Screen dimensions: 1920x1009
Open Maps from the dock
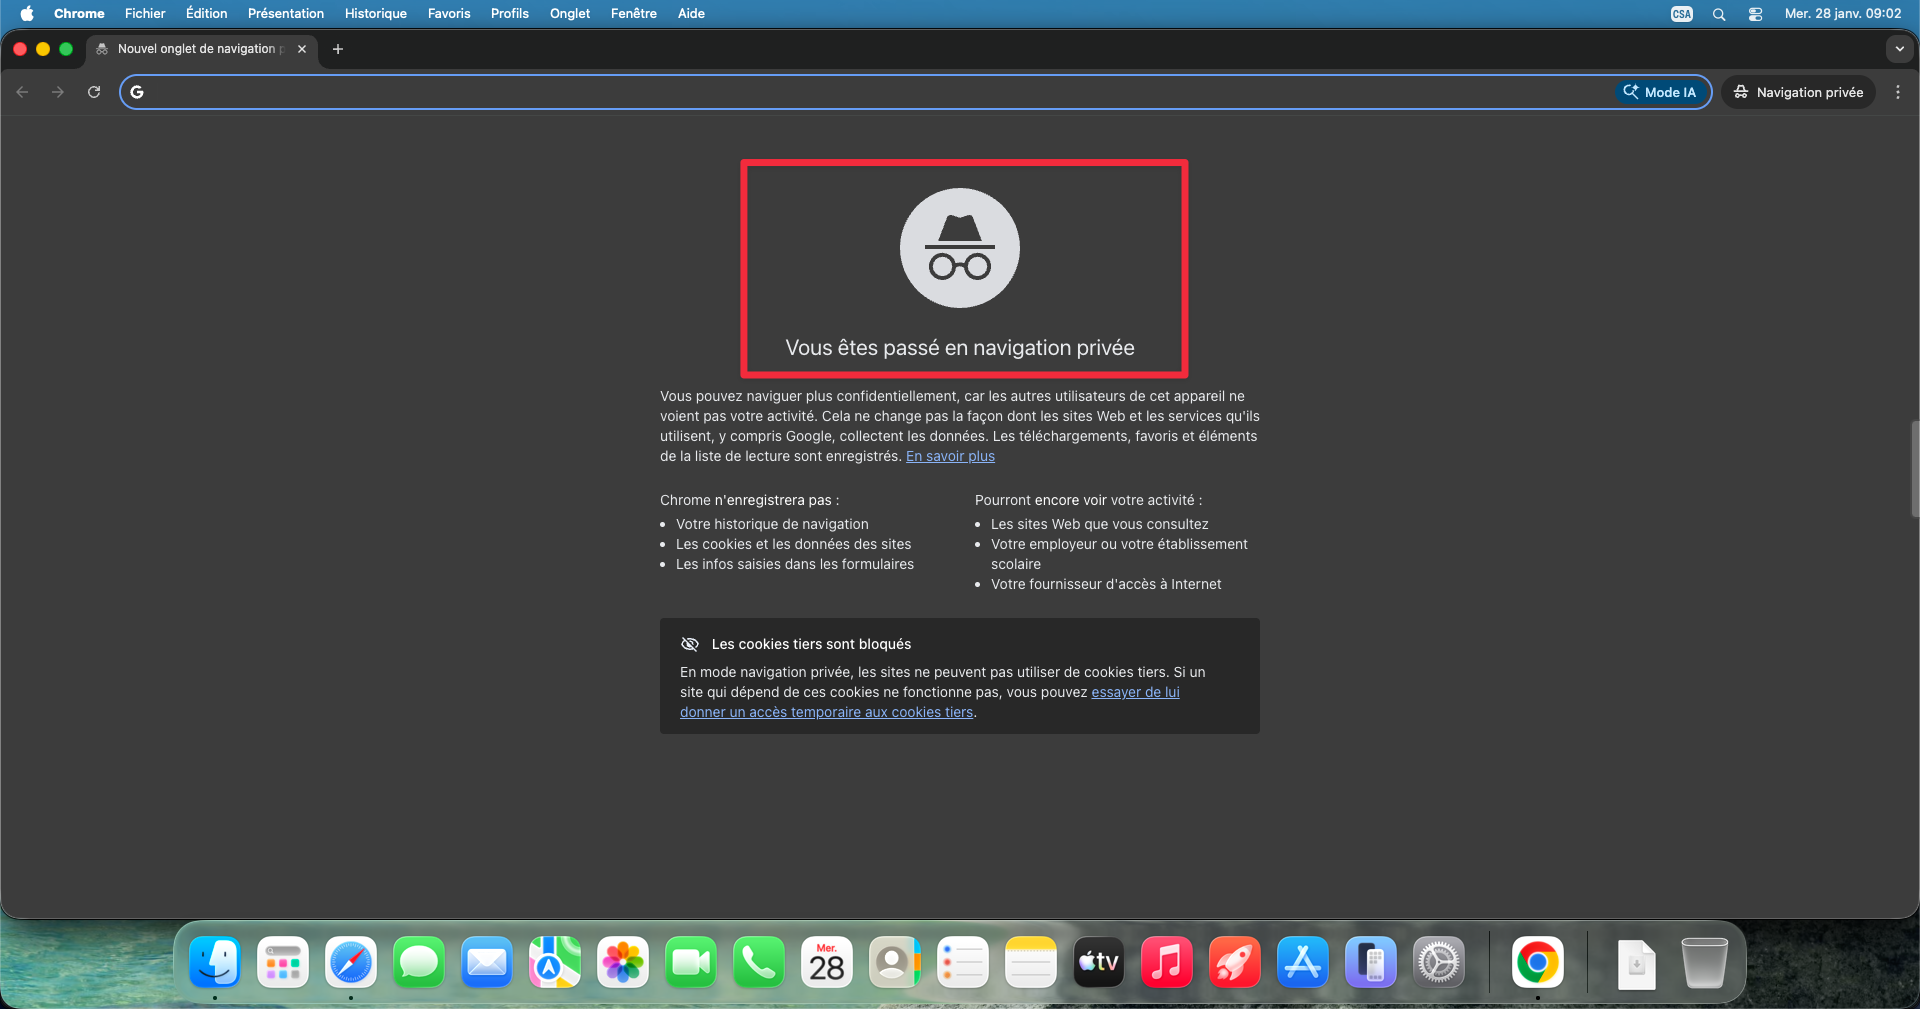pos(555,962)
